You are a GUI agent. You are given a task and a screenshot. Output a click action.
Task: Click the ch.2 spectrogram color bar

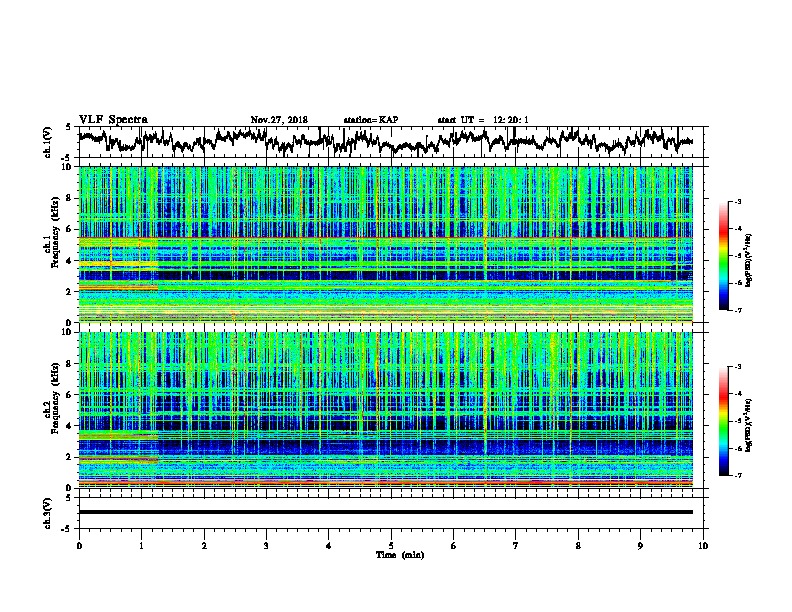(723, 421)
